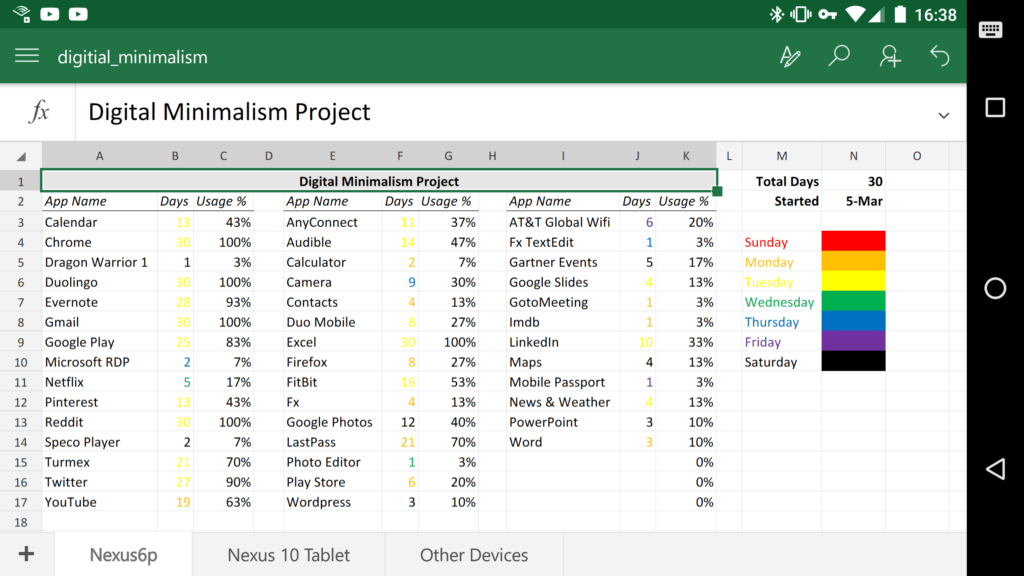Select the Sunday red color cell
1024x576 pixels.
click(853, 241)
